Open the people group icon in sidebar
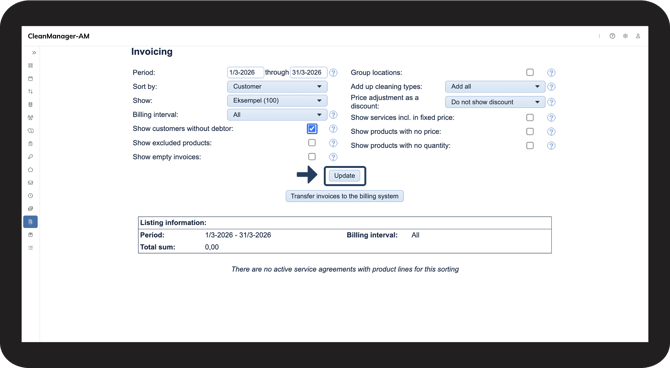The height and width of the screenshot is (368, 670). pos(30,118)
